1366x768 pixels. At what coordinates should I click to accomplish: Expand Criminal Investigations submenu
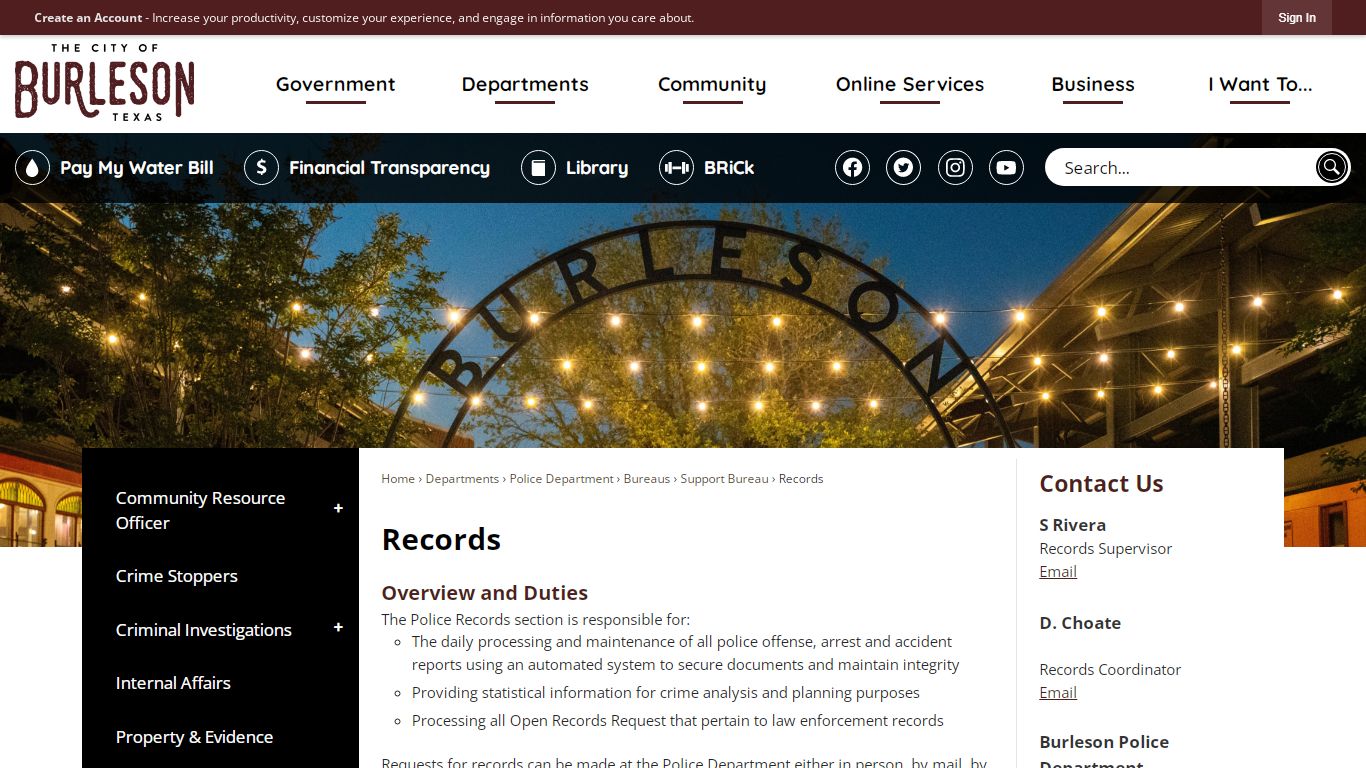tap(338, 628)
